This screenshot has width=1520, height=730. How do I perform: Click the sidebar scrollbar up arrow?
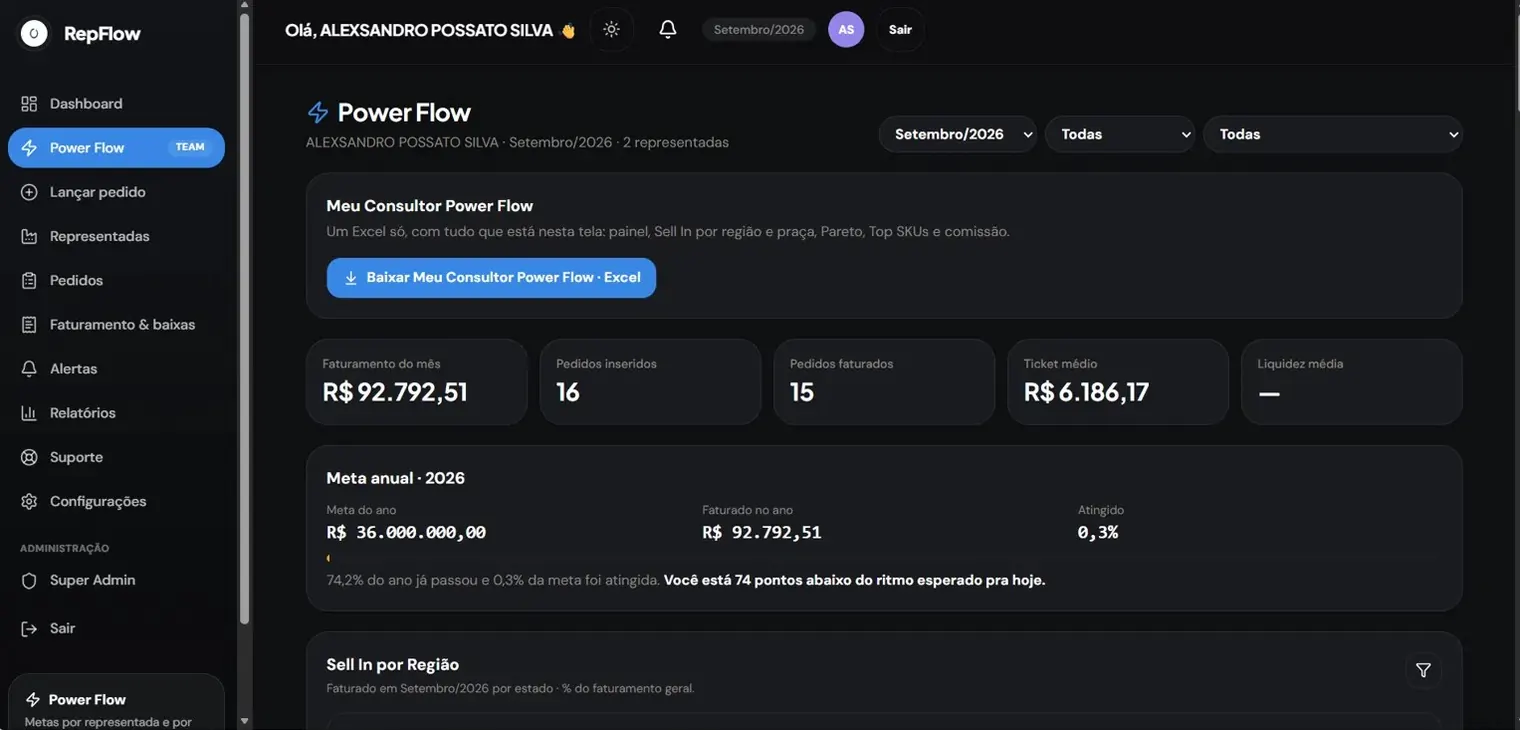[245, 6]
